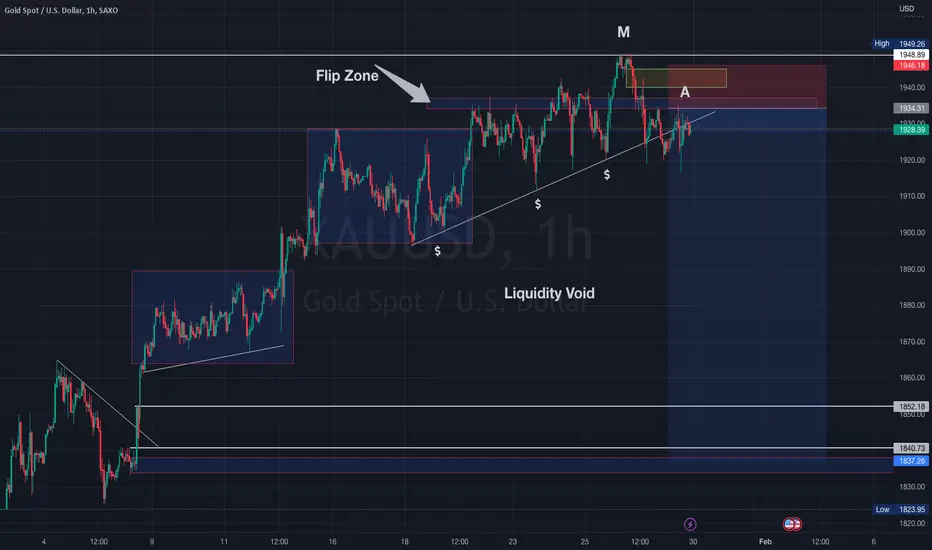932x550 pixels.
Task: Click the 1860.00 price axis value
Action: point(912,378)
